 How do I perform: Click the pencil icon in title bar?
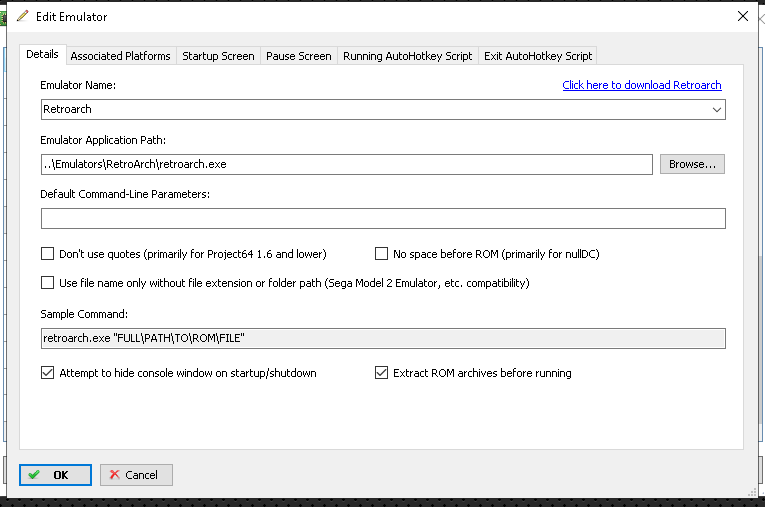[22, 16]
